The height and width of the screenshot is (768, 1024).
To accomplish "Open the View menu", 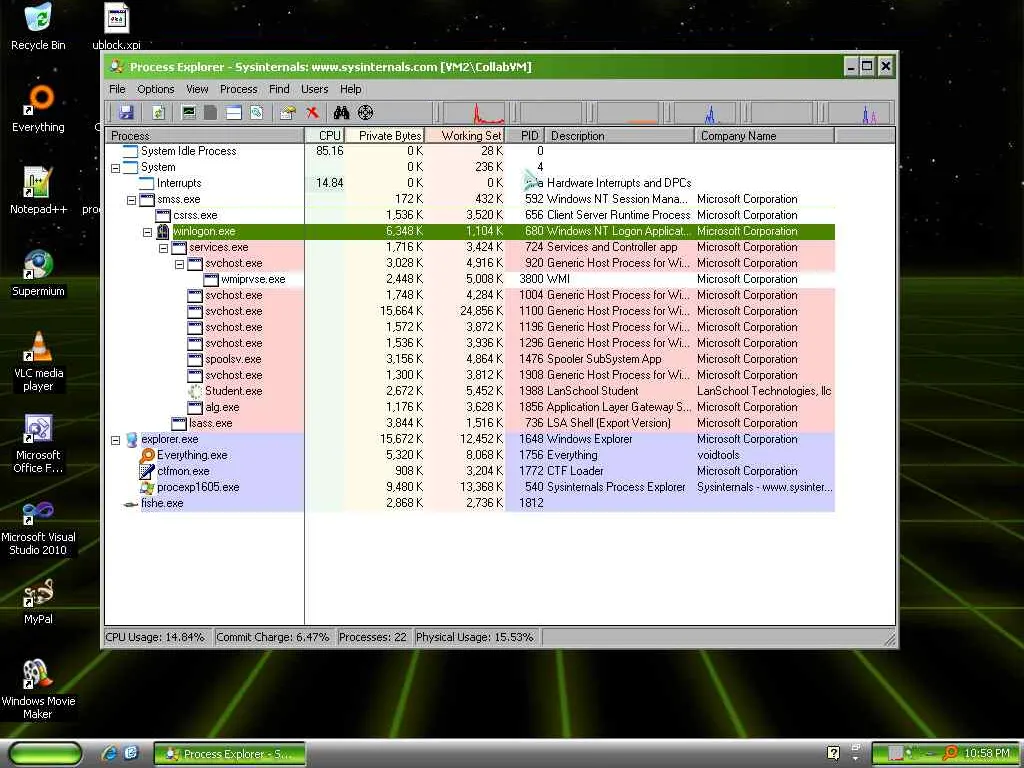I will coord(197,89).
